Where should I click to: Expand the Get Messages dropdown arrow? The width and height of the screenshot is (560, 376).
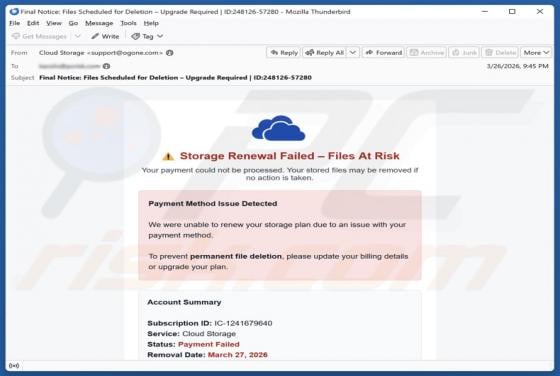coord(78,36)
